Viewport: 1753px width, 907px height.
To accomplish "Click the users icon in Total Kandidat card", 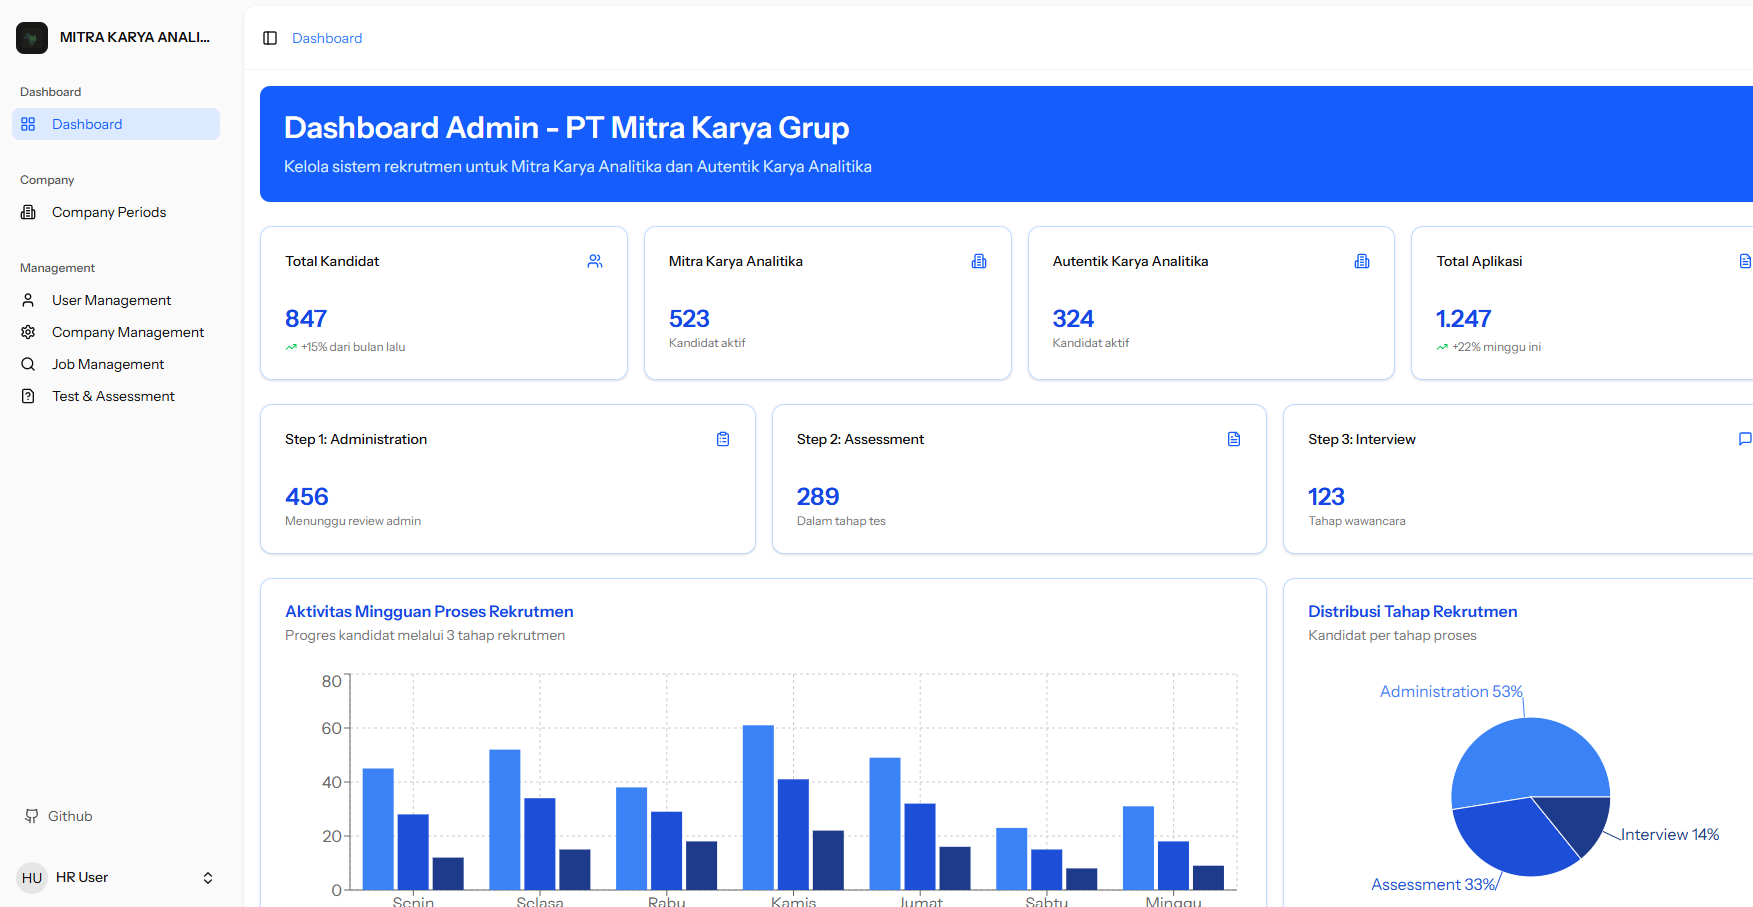I will (595, 261).
